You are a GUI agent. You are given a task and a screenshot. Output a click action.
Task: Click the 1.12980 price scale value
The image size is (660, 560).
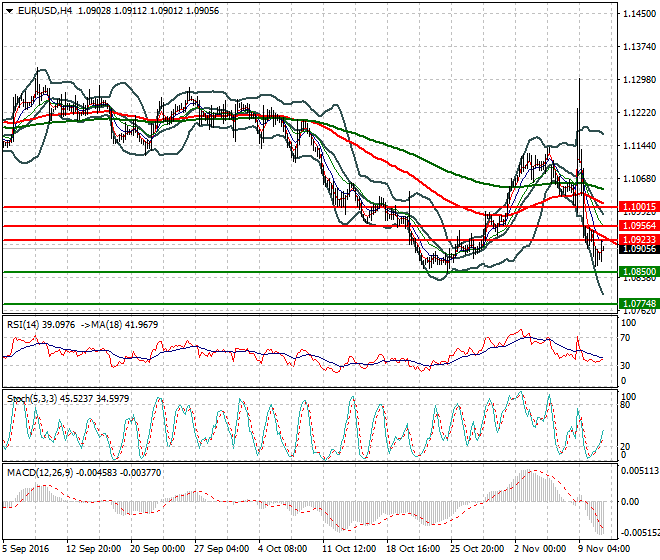[x=639, y=80]
